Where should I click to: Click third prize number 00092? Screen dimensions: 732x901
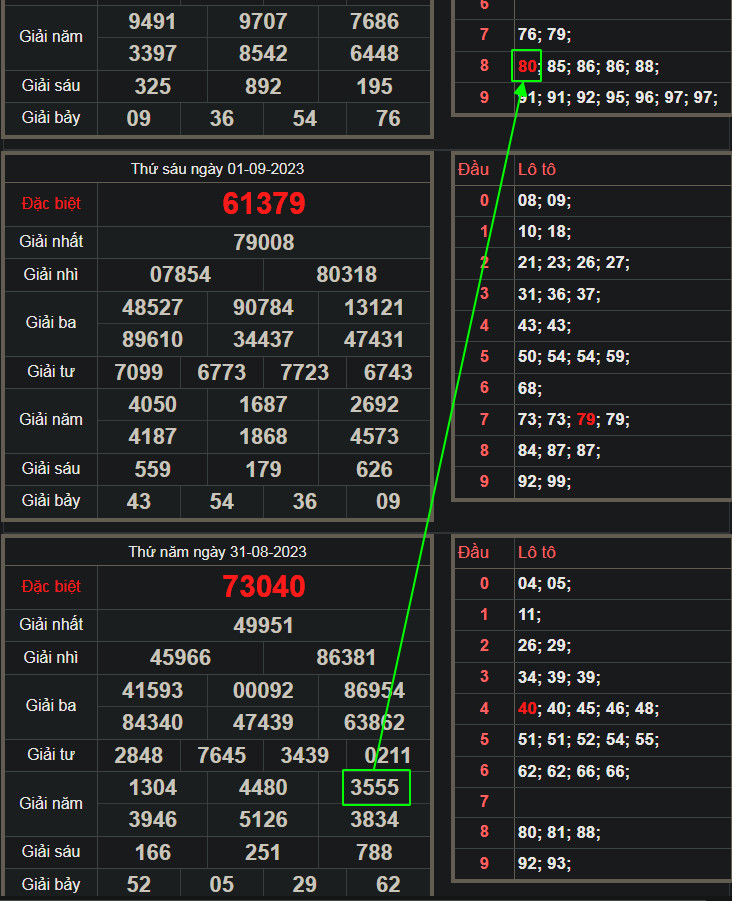(263, 690)
